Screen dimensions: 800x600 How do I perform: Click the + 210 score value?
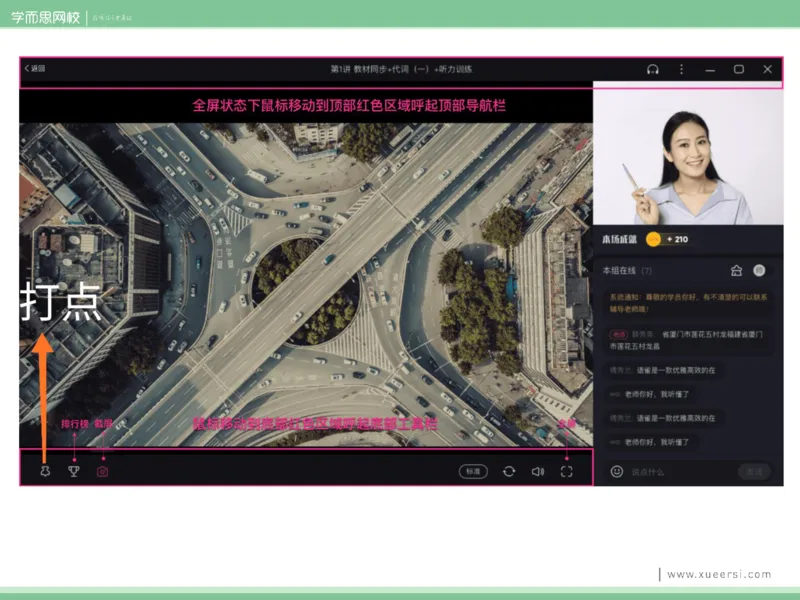coord(678,239)
